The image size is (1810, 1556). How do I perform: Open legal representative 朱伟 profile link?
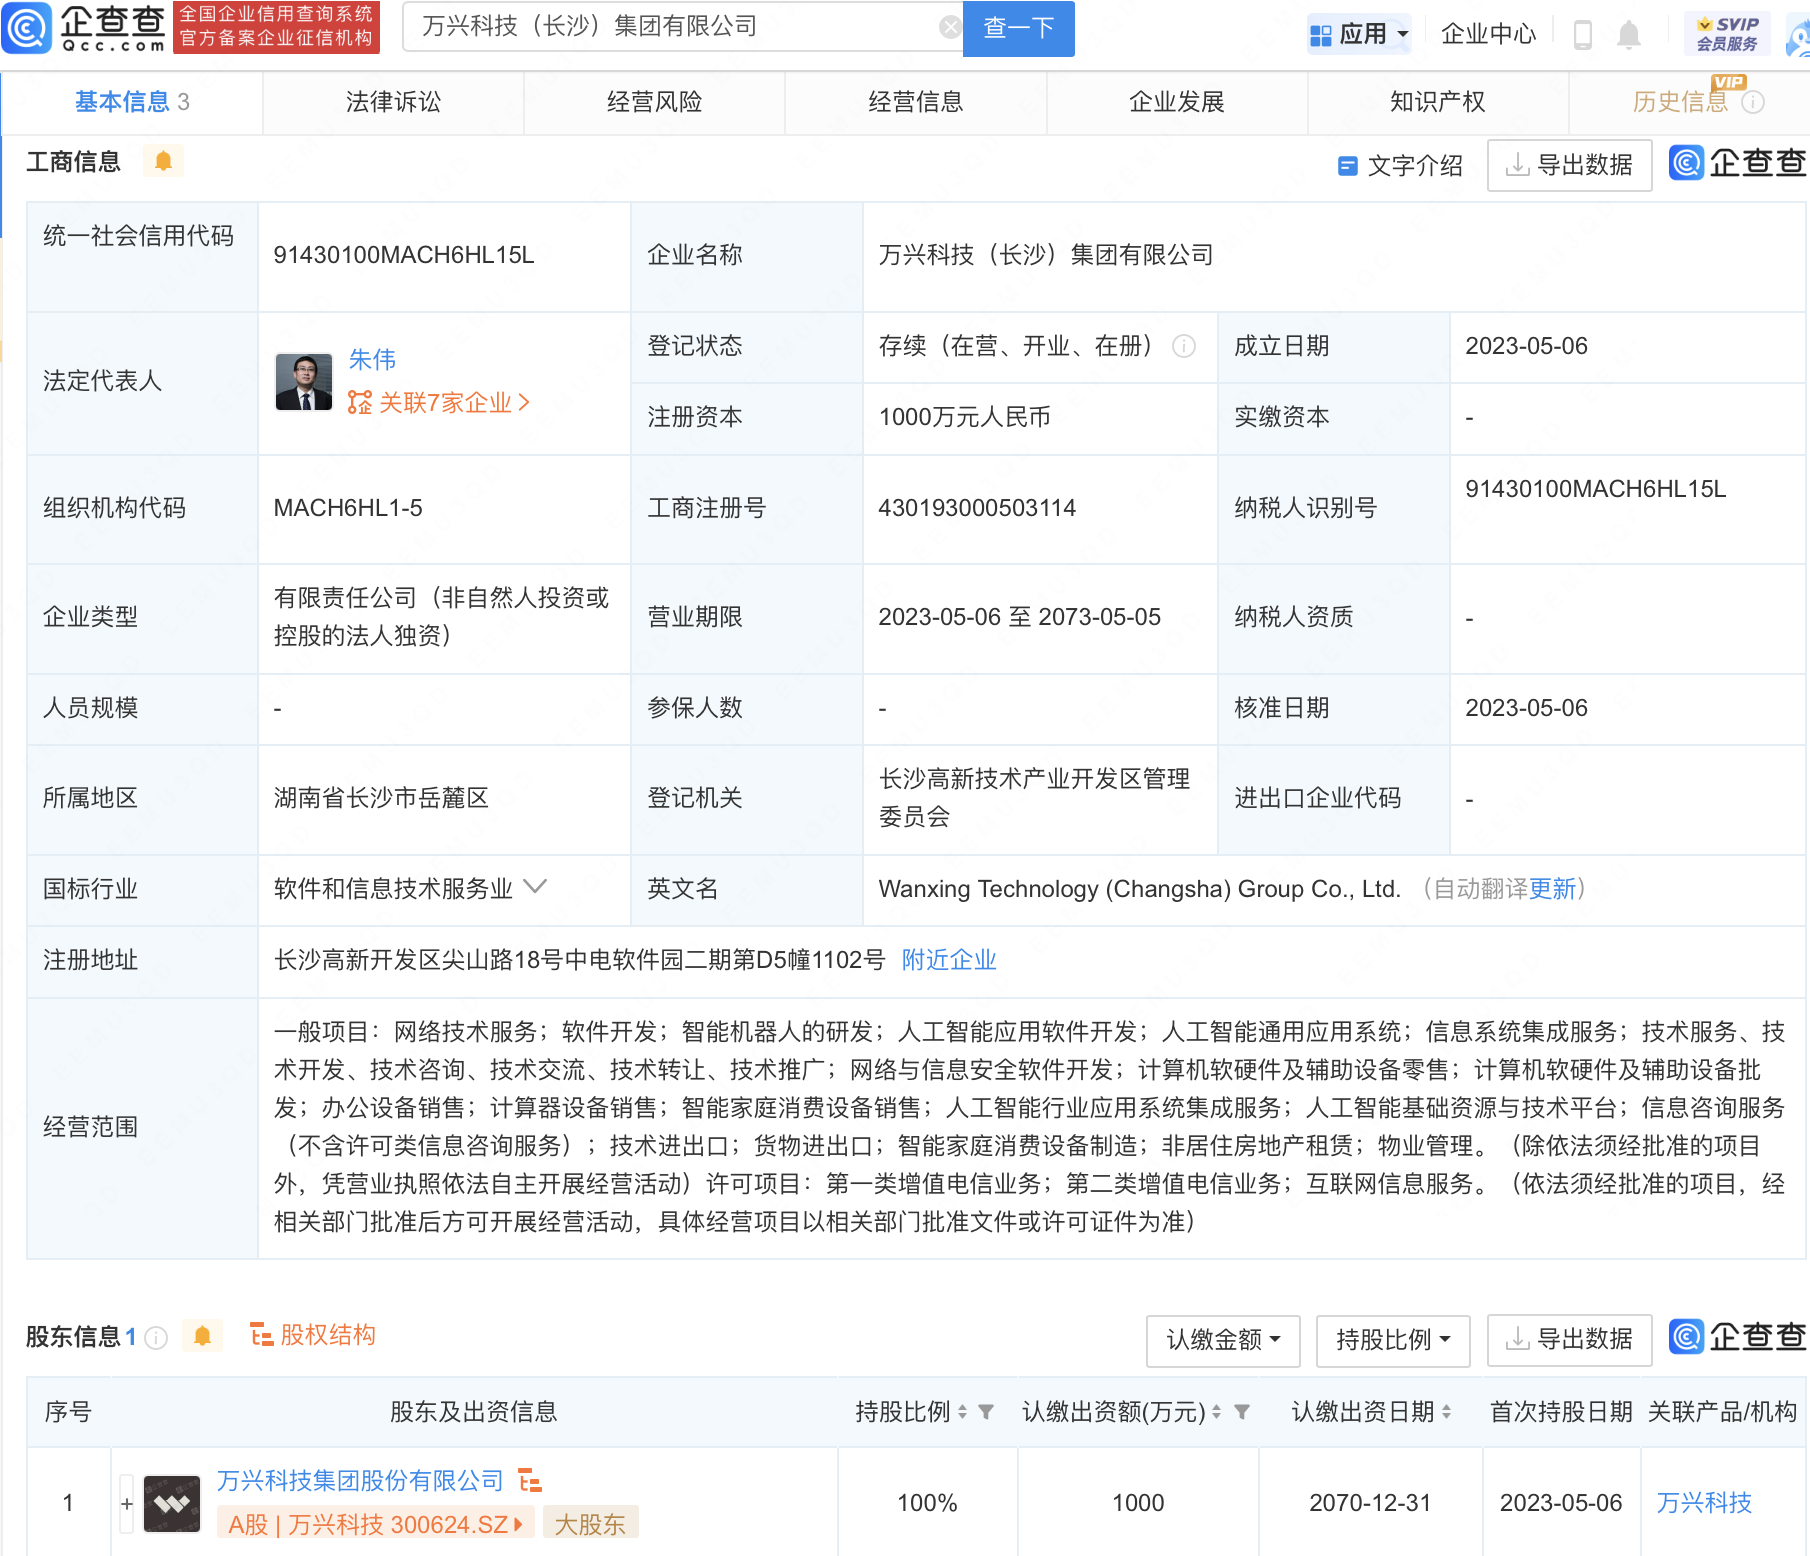tap(372, 359)
